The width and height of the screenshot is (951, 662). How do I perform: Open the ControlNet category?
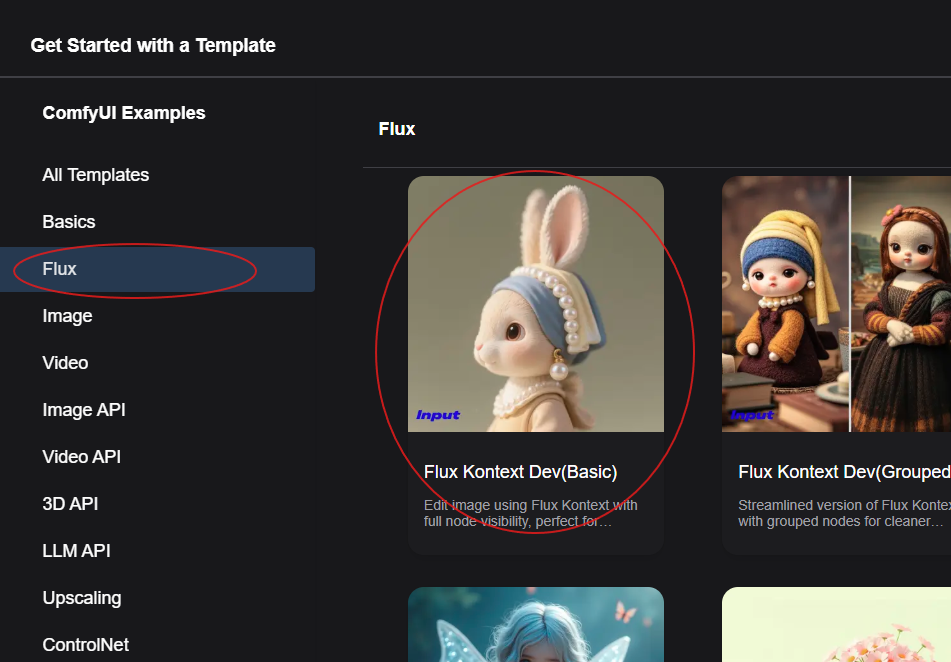[86, 645]
